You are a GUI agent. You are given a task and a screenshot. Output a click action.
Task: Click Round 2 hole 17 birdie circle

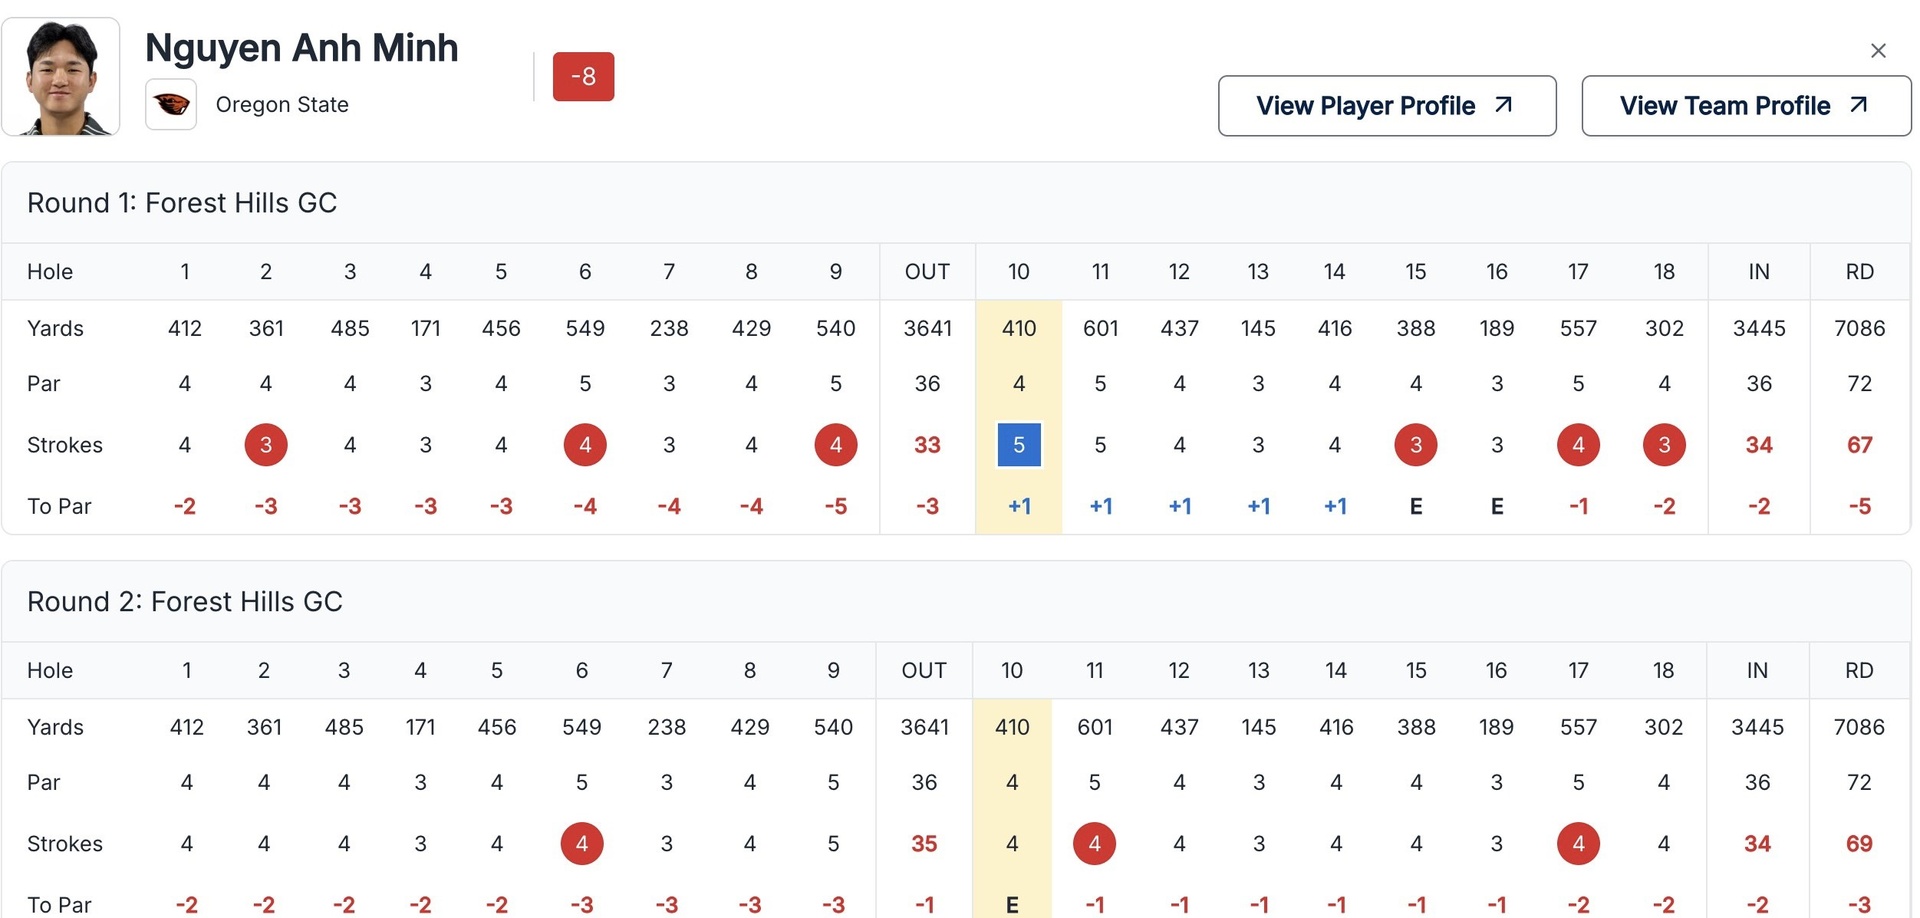[1578, 844]
